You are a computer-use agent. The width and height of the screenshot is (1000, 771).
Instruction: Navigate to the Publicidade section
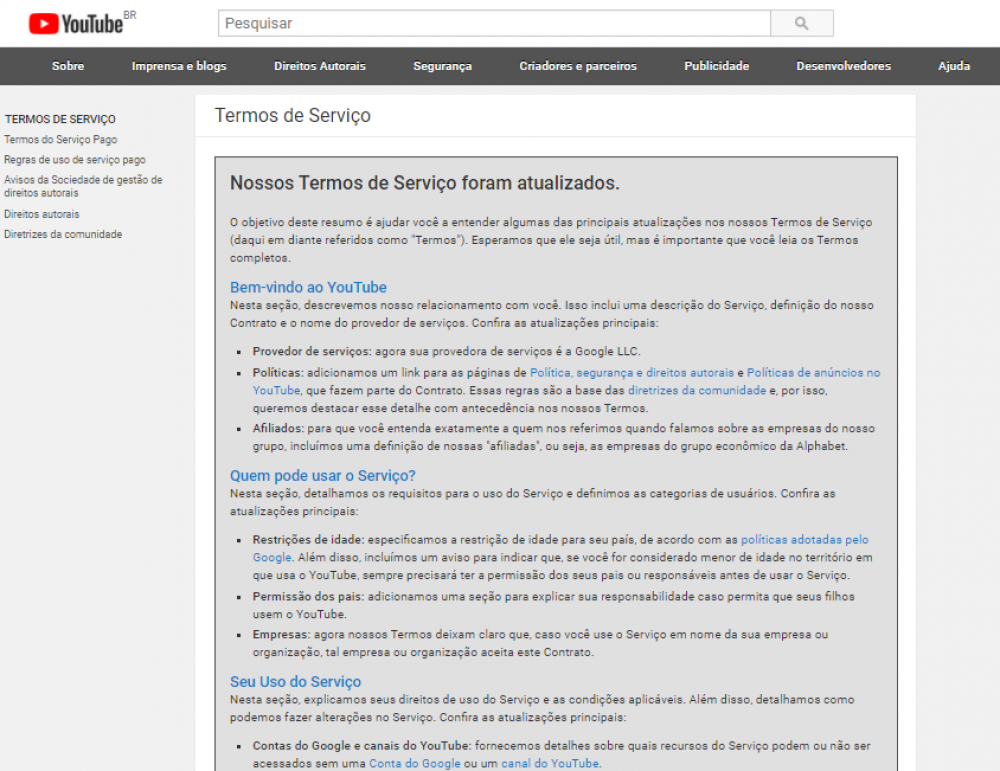tap(716, 66)
